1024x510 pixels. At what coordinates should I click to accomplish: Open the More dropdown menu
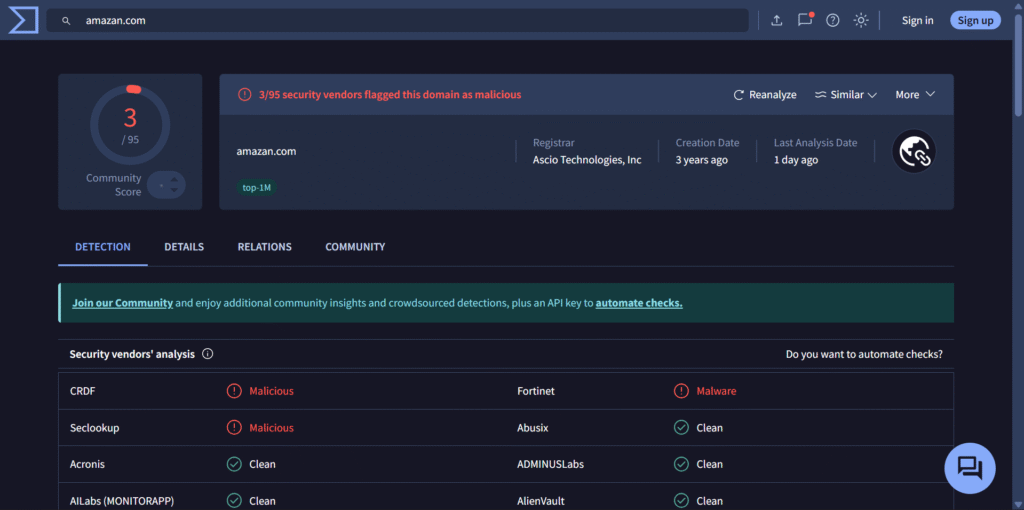[x=915, y=95]
